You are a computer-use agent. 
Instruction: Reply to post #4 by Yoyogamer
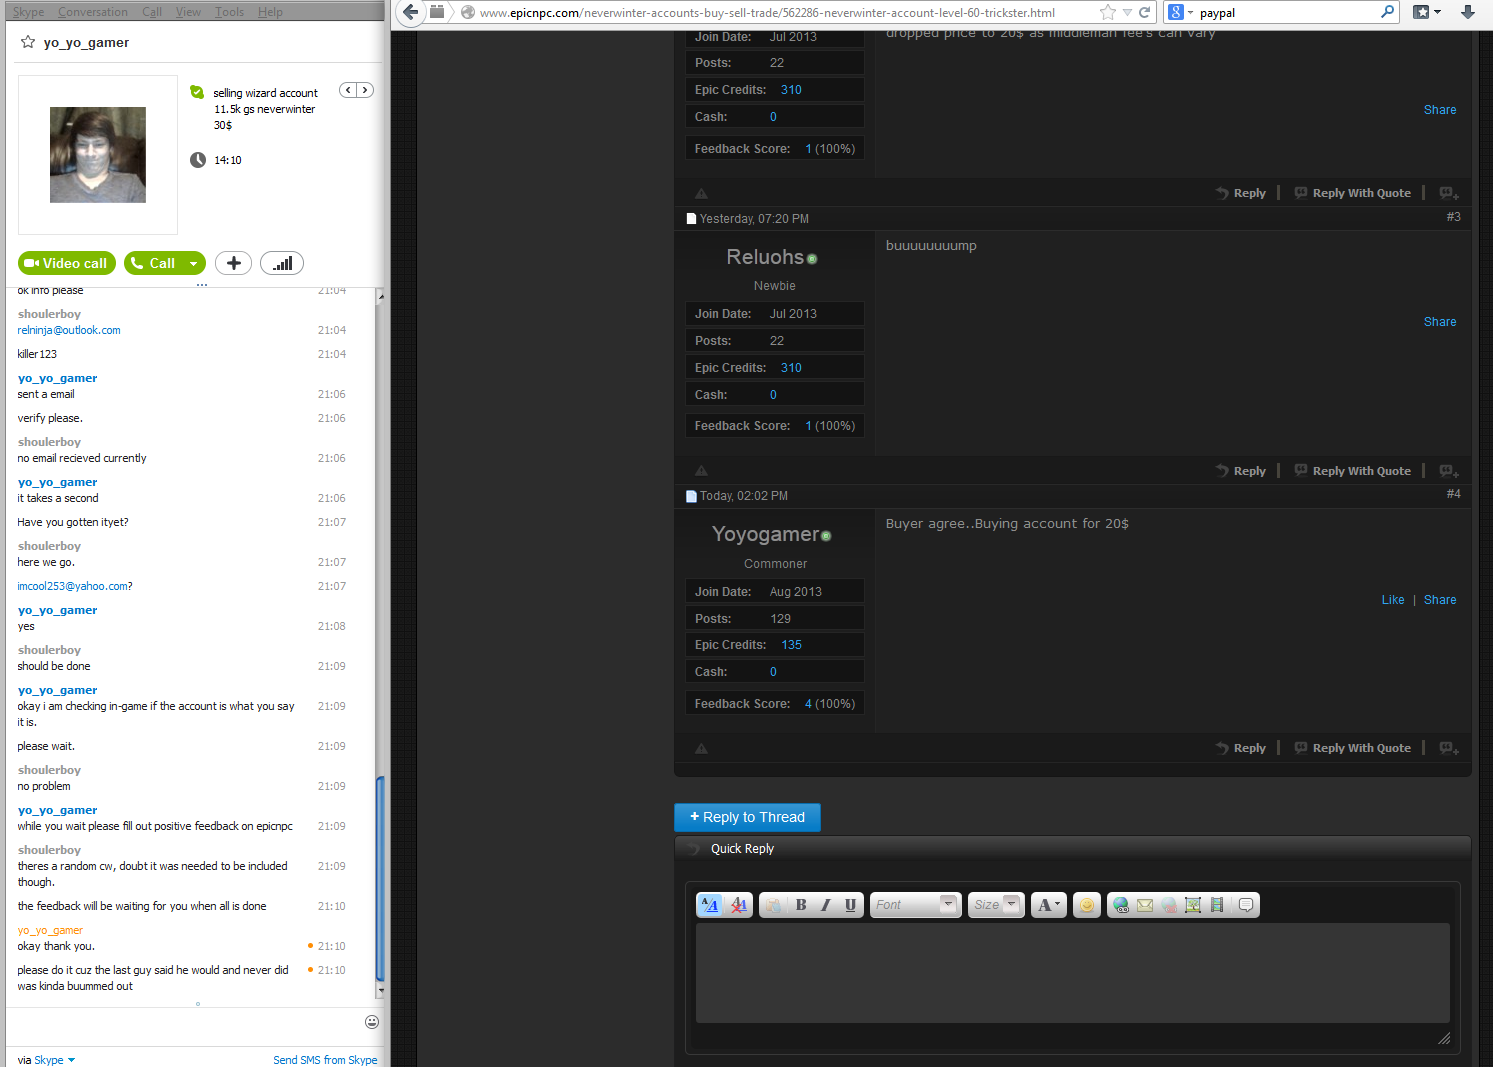click(1241, 748)
